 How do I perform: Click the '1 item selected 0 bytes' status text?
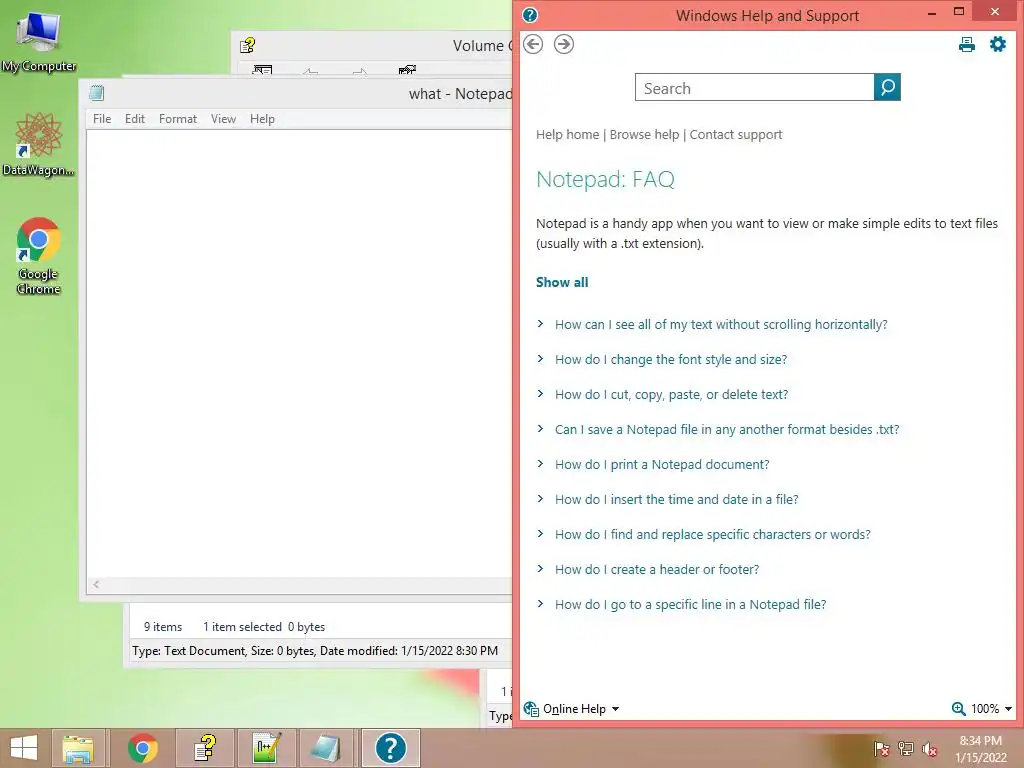(264, 627)
